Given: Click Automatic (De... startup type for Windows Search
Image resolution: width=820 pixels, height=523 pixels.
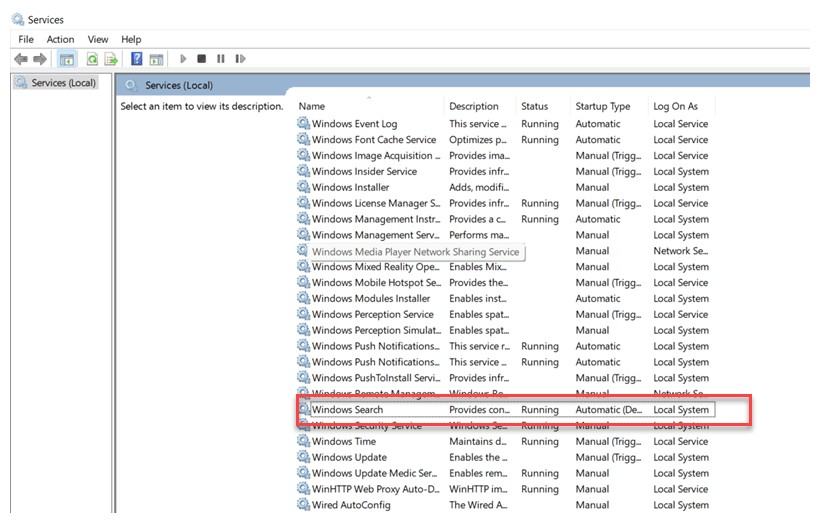Looking at the screenshot, I should point(608,410).
